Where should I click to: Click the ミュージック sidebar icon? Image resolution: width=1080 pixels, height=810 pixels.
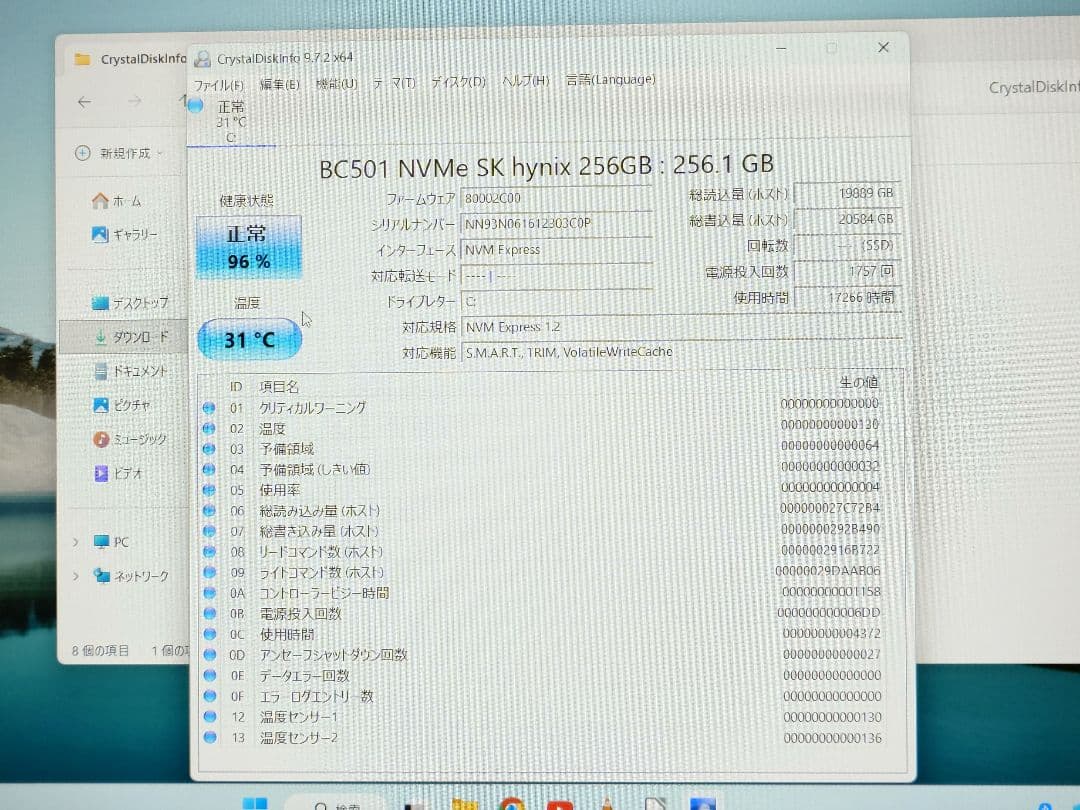point(98,438)
